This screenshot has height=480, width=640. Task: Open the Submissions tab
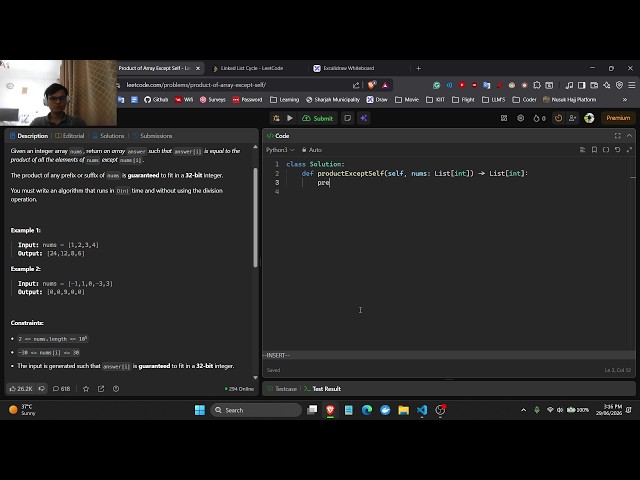tap(152, 136)
